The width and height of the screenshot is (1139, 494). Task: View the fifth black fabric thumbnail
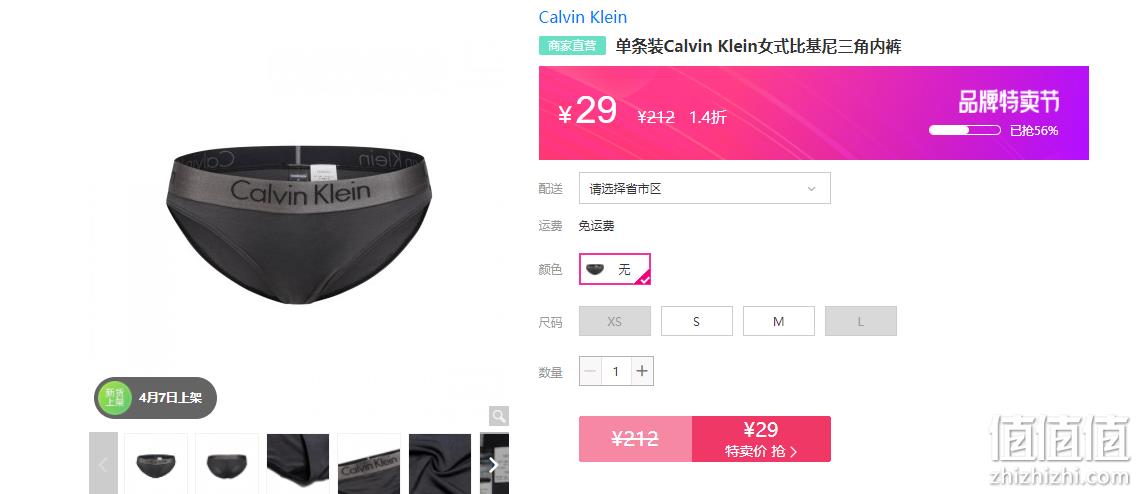(440, 463)
